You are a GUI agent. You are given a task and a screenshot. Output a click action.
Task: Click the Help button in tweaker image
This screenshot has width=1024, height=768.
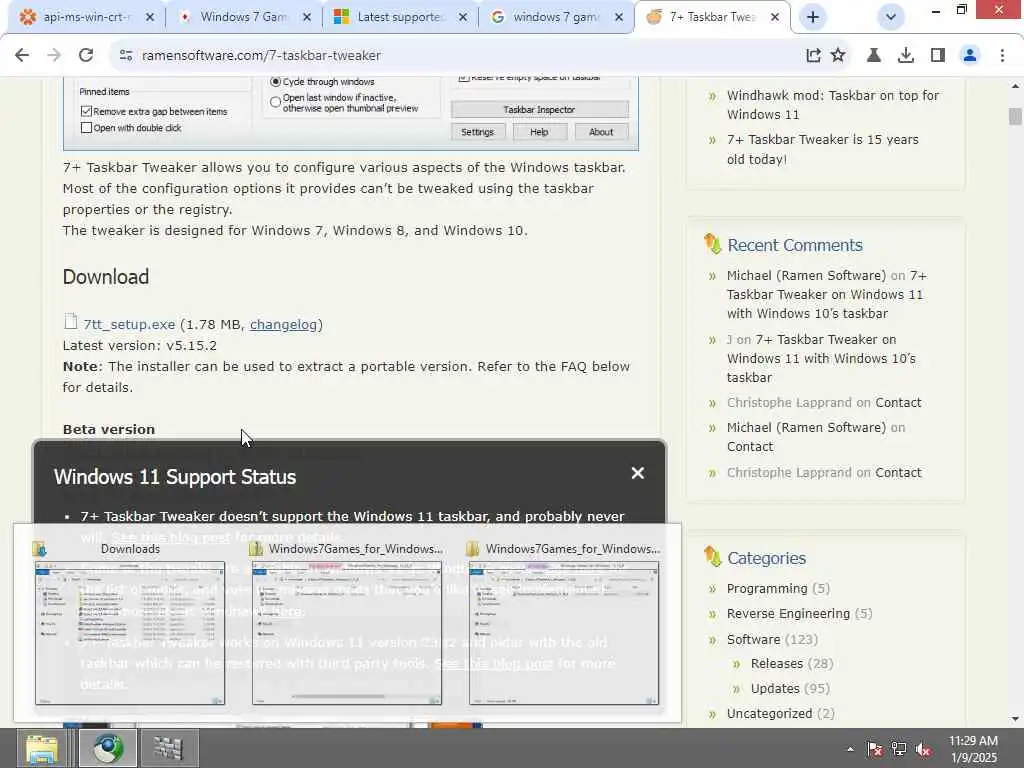539,132
